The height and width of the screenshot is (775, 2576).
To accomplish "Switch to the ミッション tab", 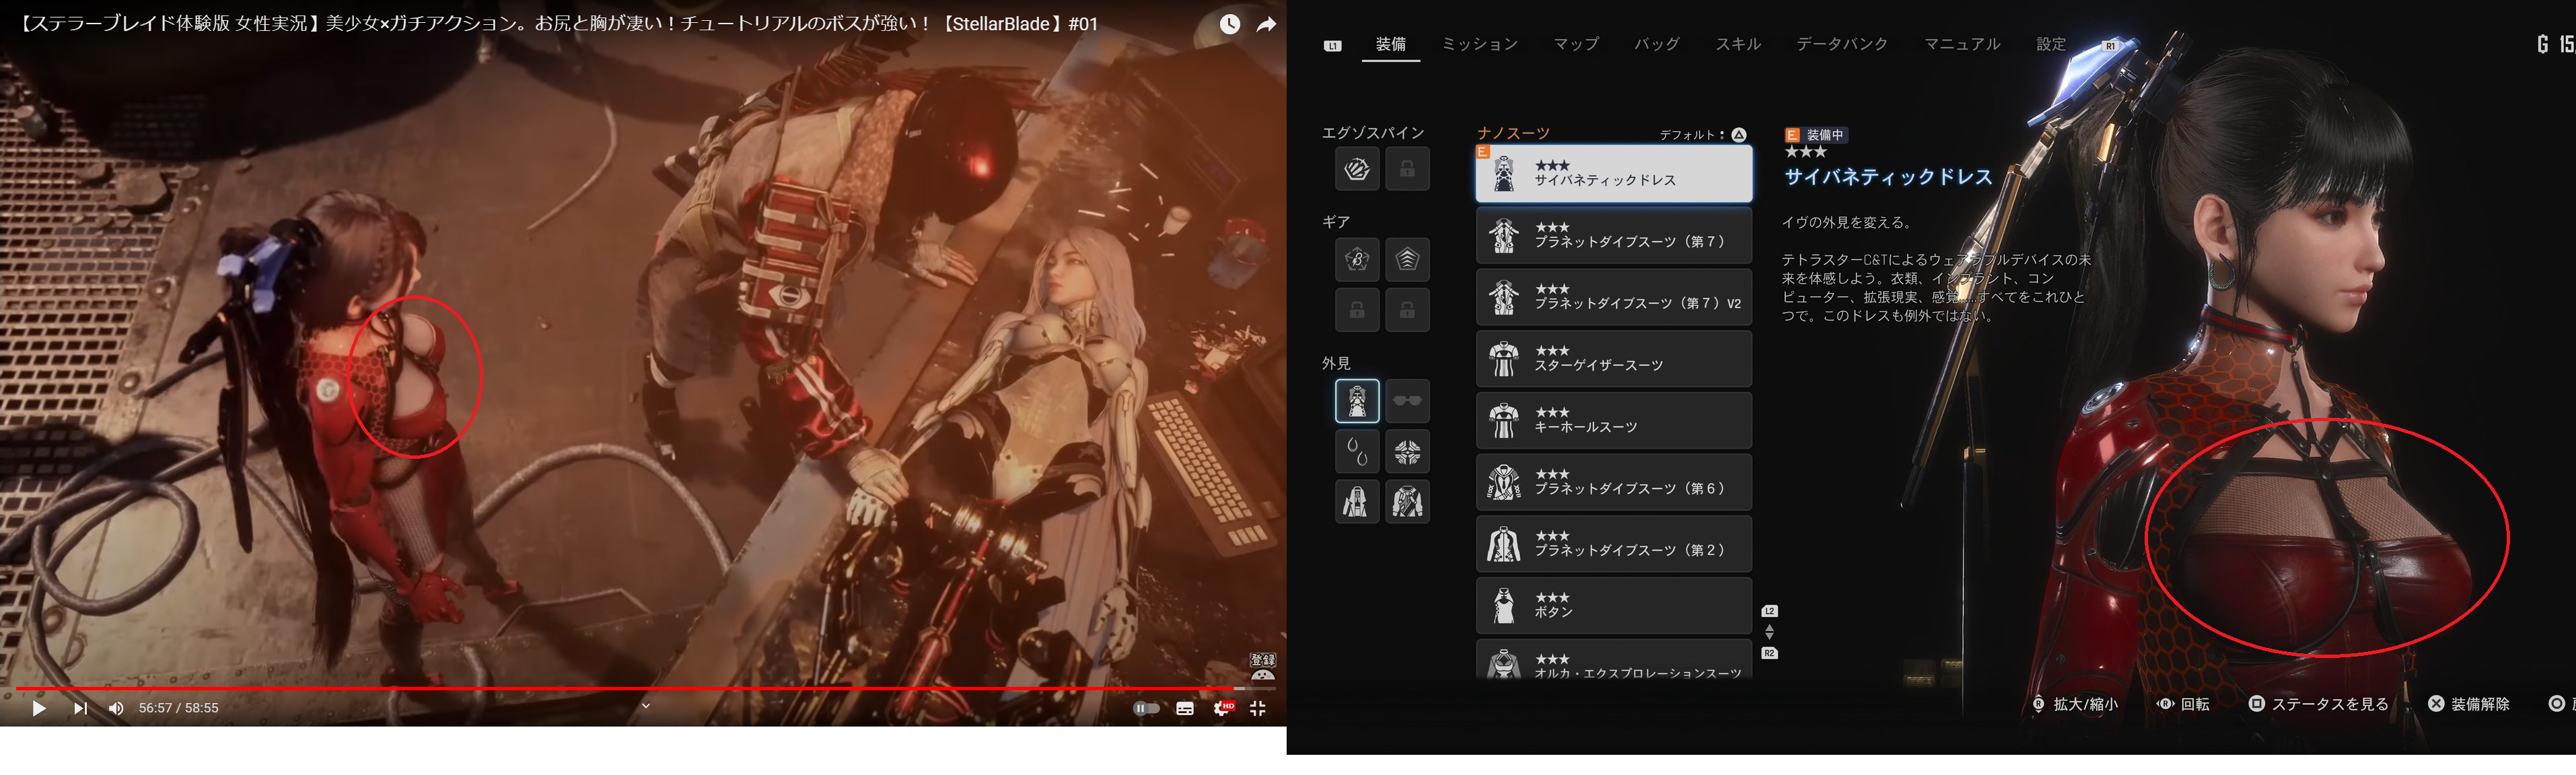I will coord(1480,44).
